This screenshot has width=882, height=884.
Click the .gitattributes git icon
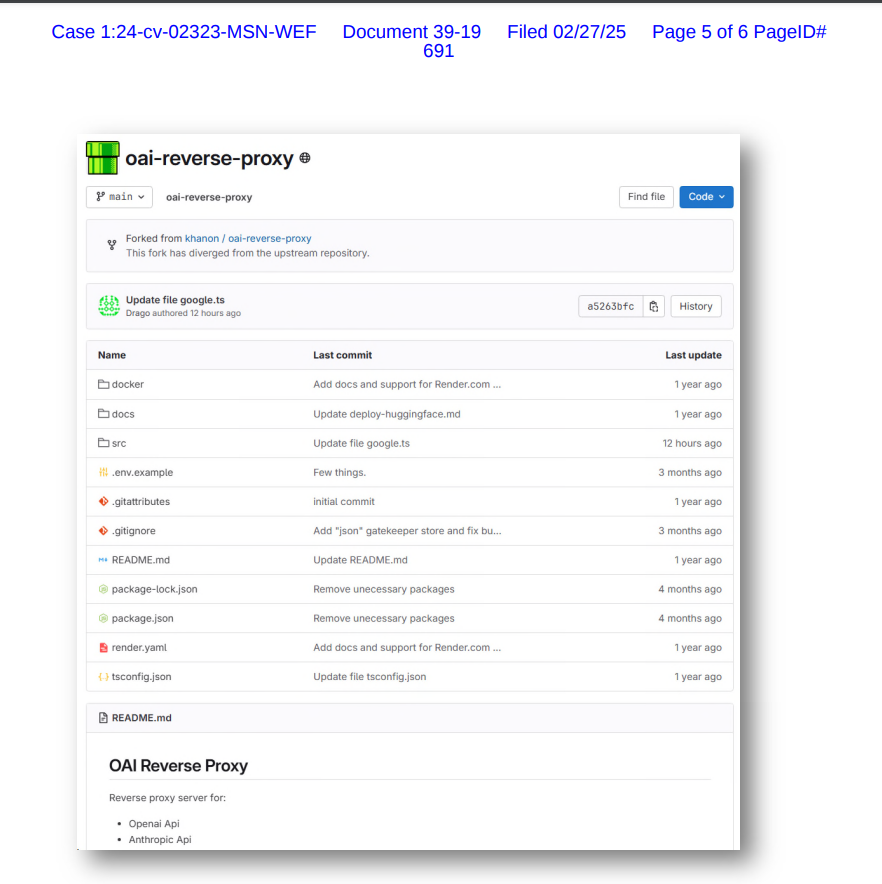pyautogui.click(x=103, y=501)
